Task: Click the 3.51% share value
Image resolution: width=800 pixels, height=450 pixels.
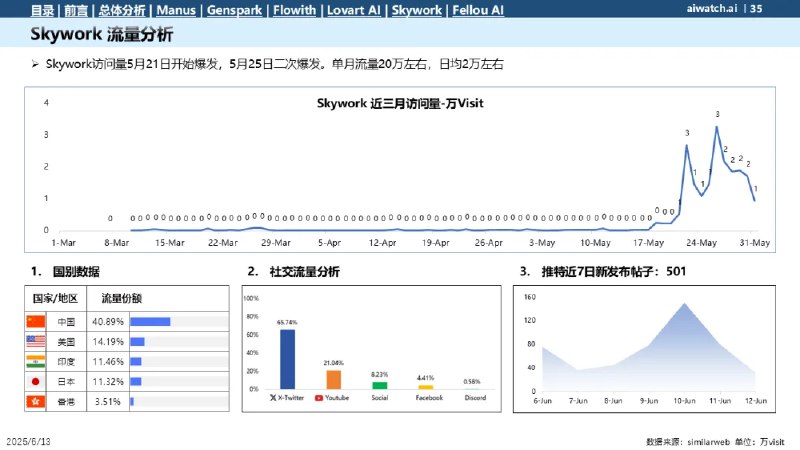Action: 108,402
